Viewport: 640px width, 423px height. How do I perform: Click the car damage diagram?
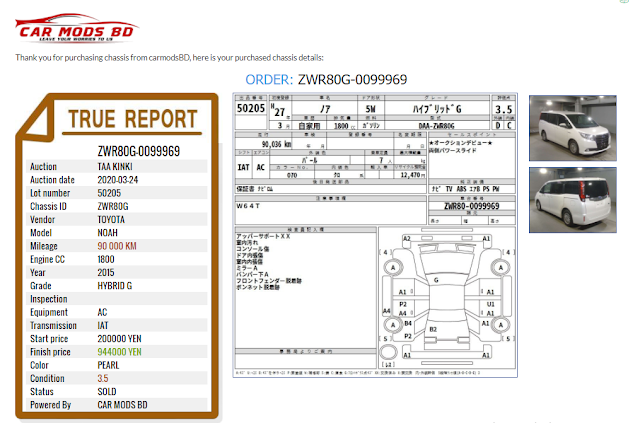[447, 298]
